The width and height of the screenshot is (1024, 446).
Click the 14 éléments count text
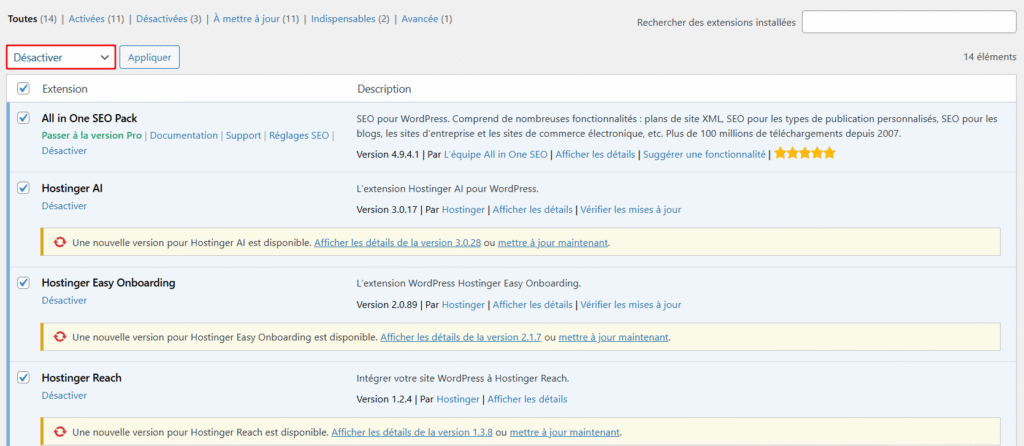point(990,57)
